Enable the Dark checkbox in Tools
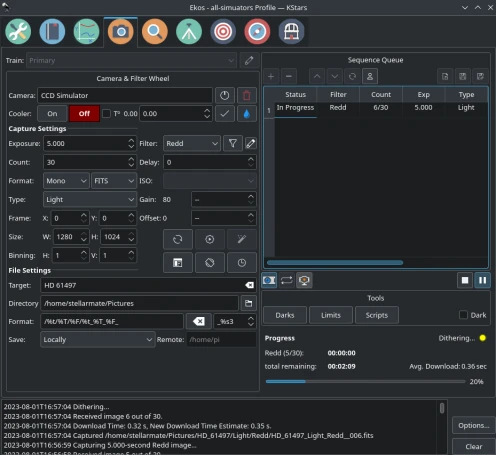 pos(463,315)
